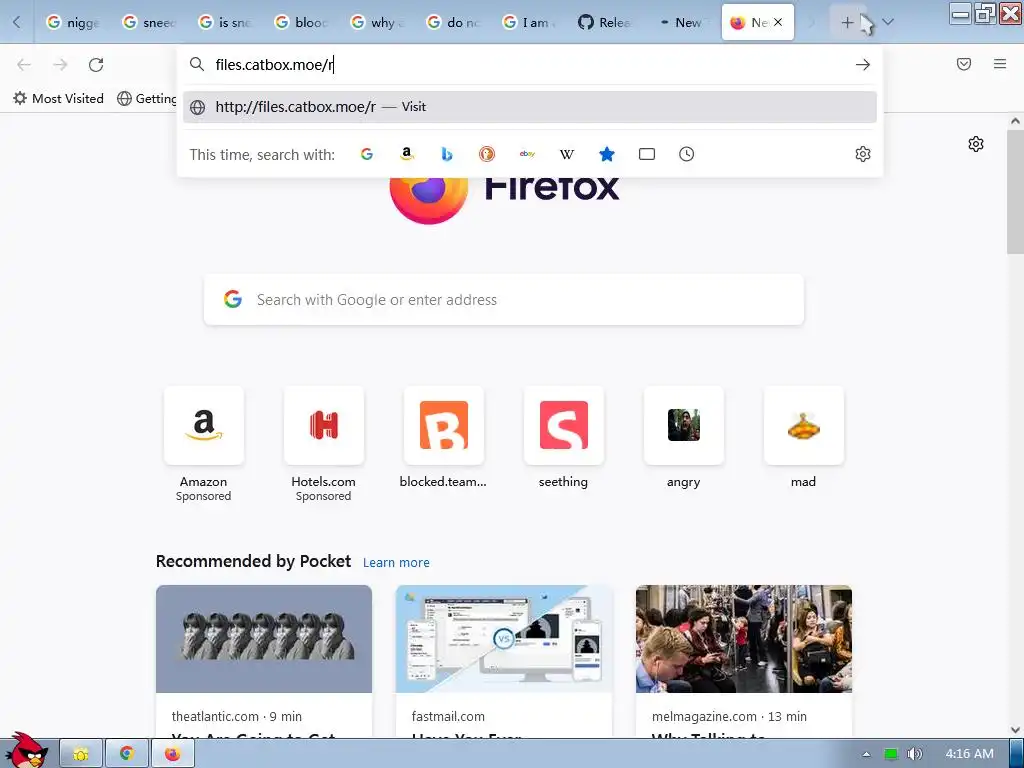Search this time with Wikipedia
Image resolution: width=1024 pixels, height=768 pixels.
pos(567,154)
